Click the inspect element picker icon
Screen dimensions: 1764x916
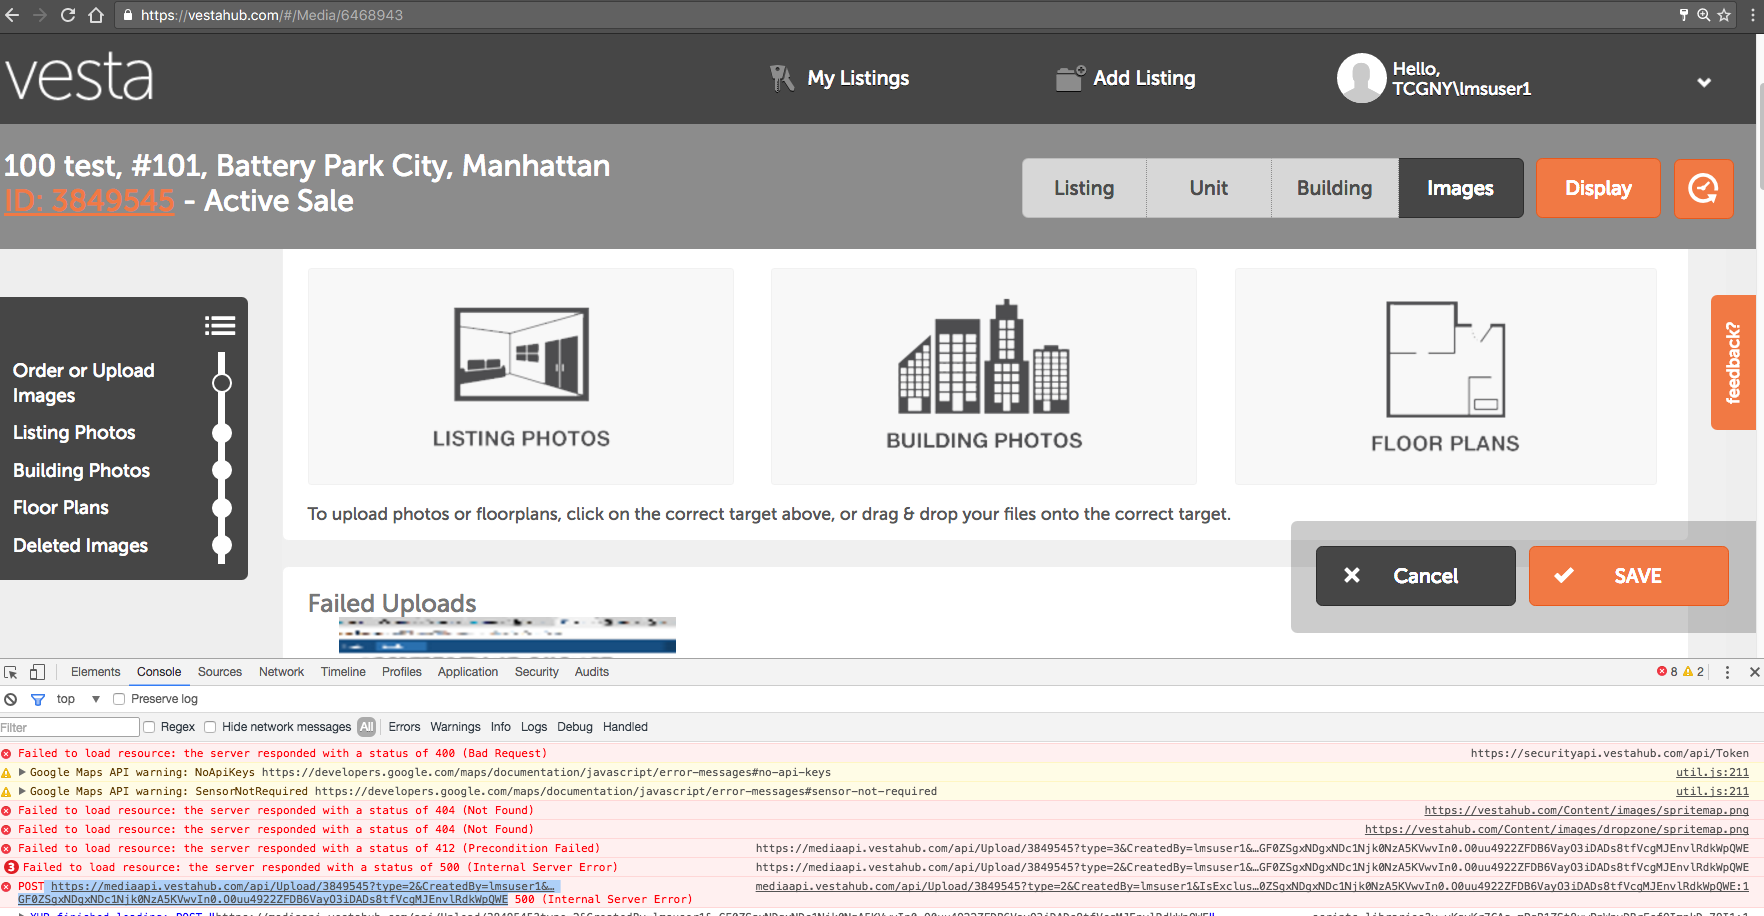[x=11, y=672]
